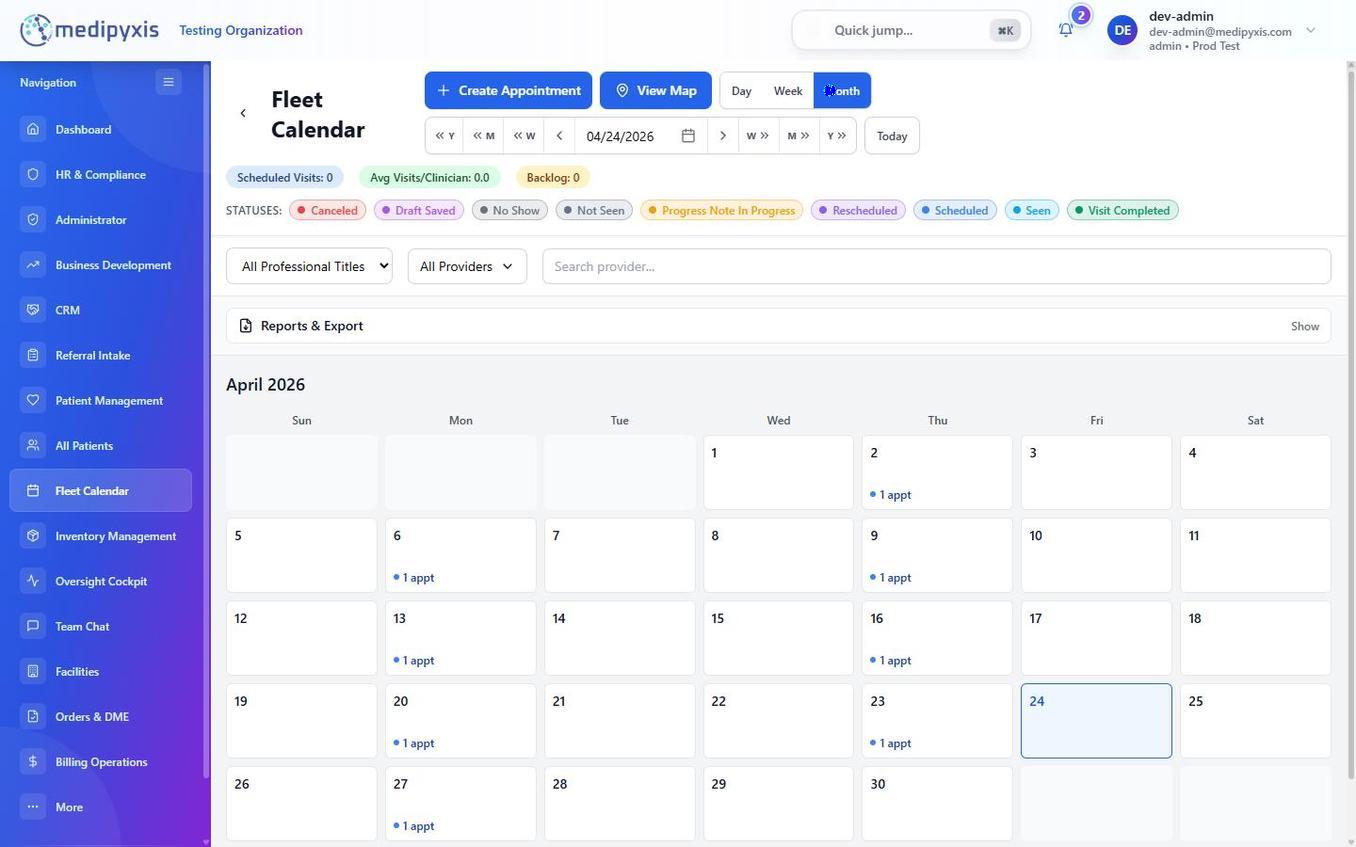
Task: Click the medipyxis logo
Action: pos(90,30)
